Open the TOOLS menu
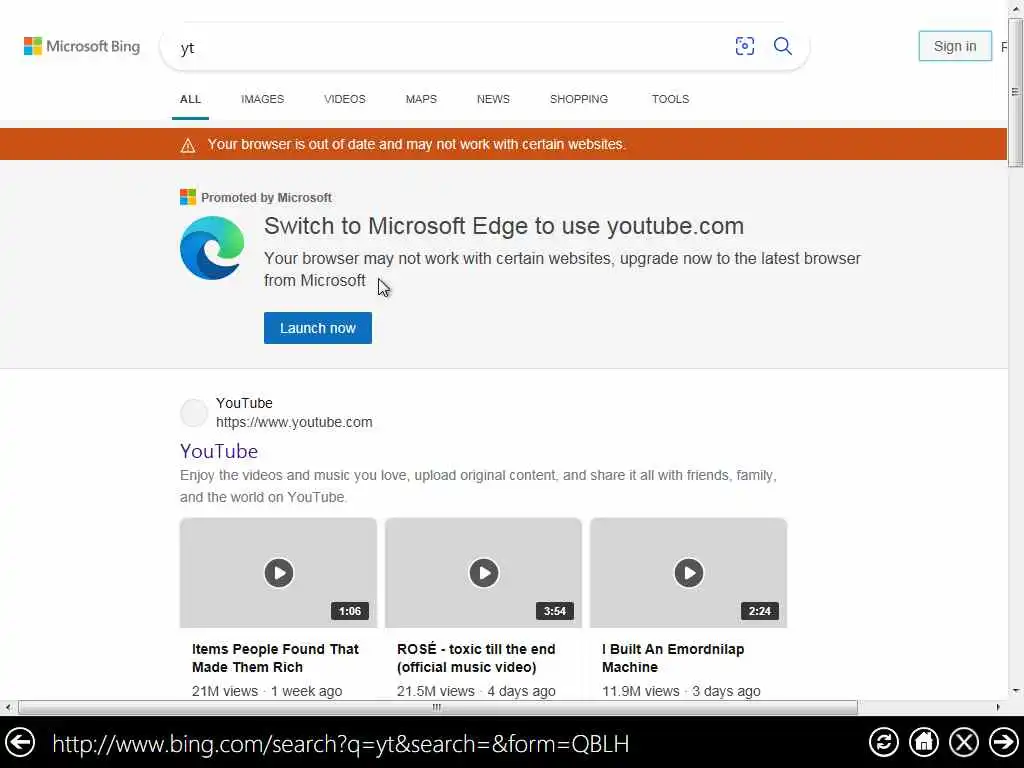The width and height of the screenshot is (1024, 768). coord(670,99)
